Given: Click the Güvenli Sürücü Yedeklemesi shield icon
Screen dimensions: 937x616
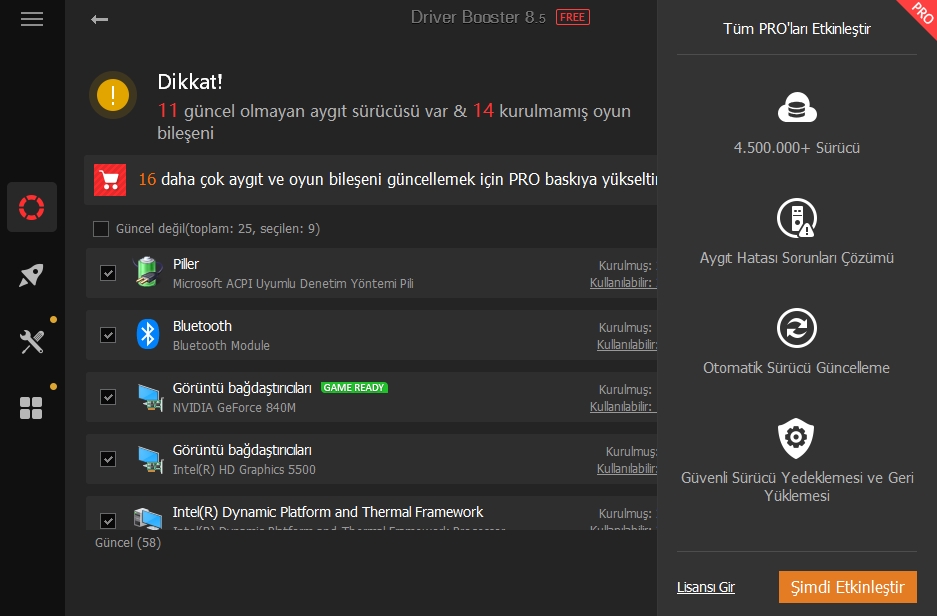Looking at the screenshot, I should pyautogui.click(x=796, y=438).
